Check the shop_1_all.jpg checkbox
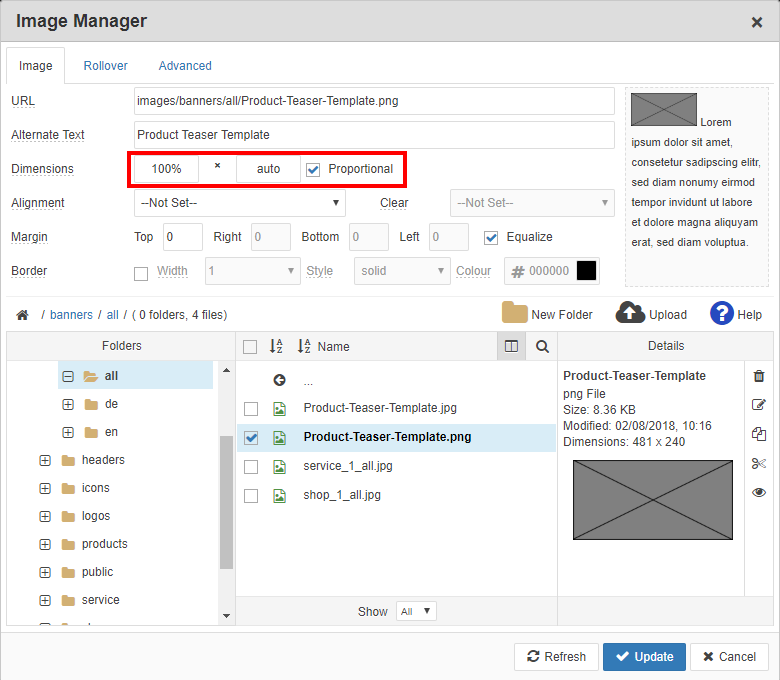This screenshot has width=780, height=680. pos(251,496)
